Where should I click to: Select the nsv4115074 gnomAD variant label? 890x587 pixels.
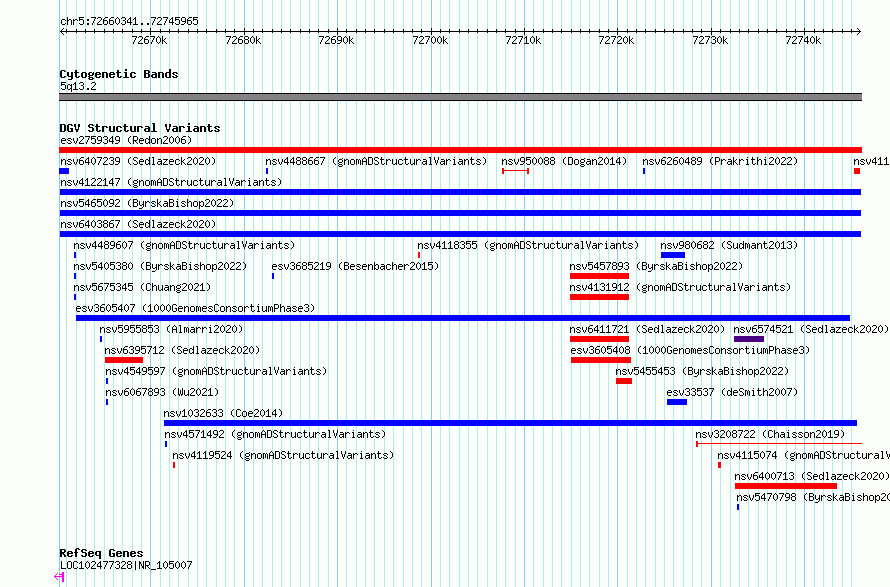pos(803,455)
